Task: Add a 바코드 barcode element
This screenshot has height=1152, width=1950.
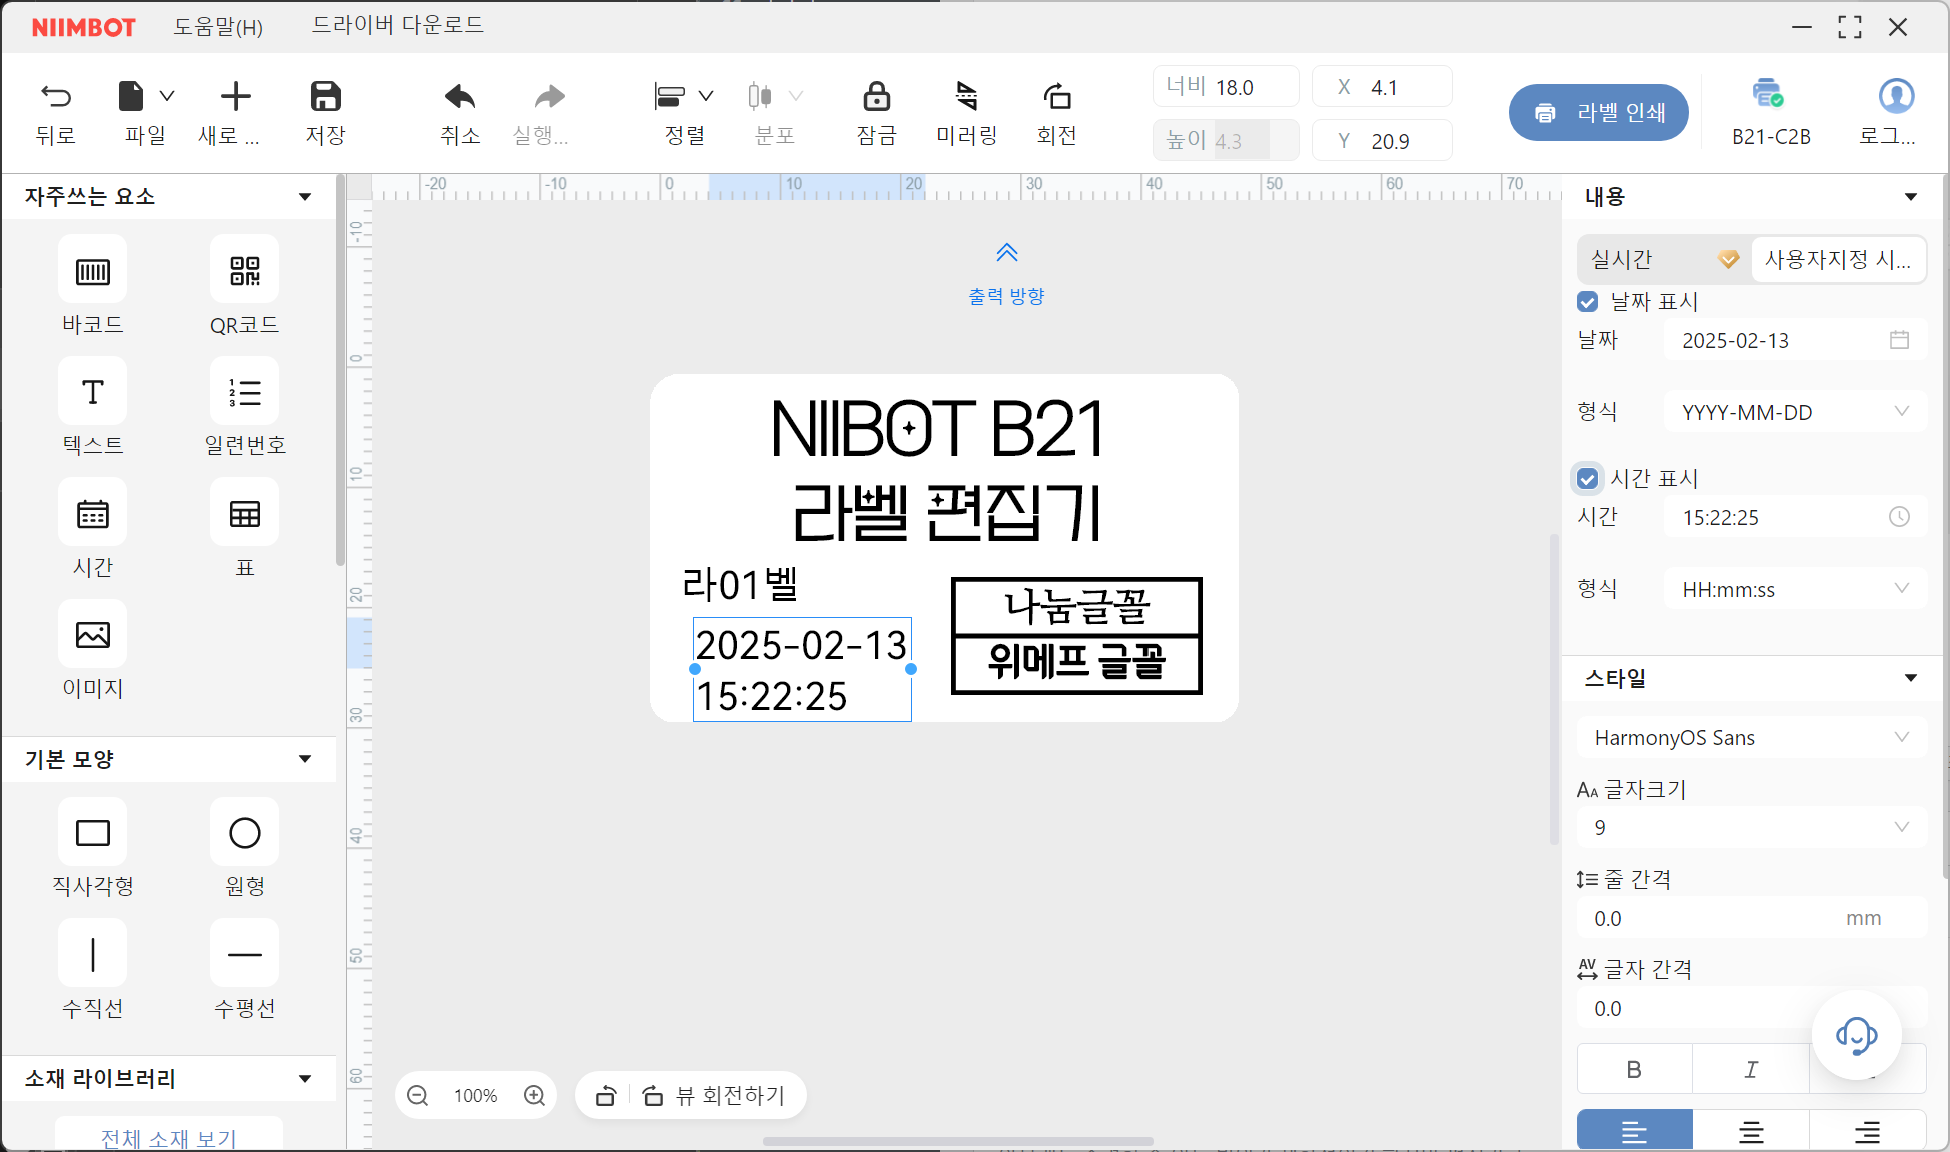Action: (x=93, y=270)
